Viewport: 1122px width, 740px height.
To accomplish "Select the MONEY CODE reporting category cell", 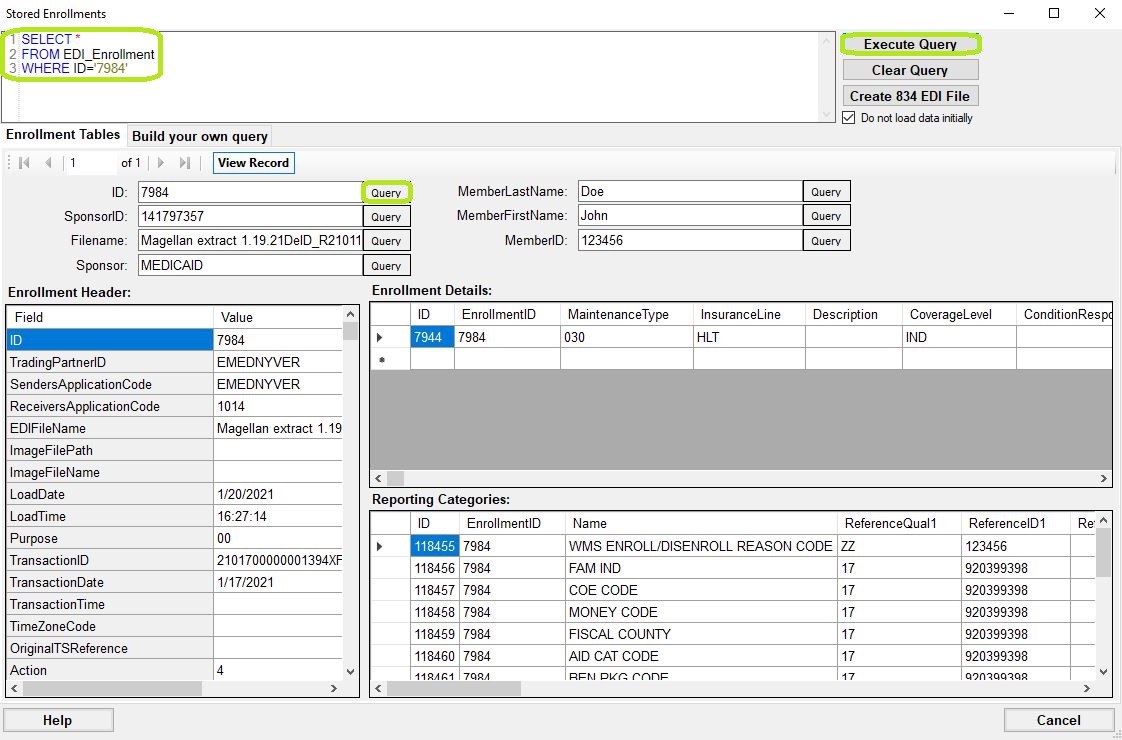I will pyautogui.click(x=701, y=612).
